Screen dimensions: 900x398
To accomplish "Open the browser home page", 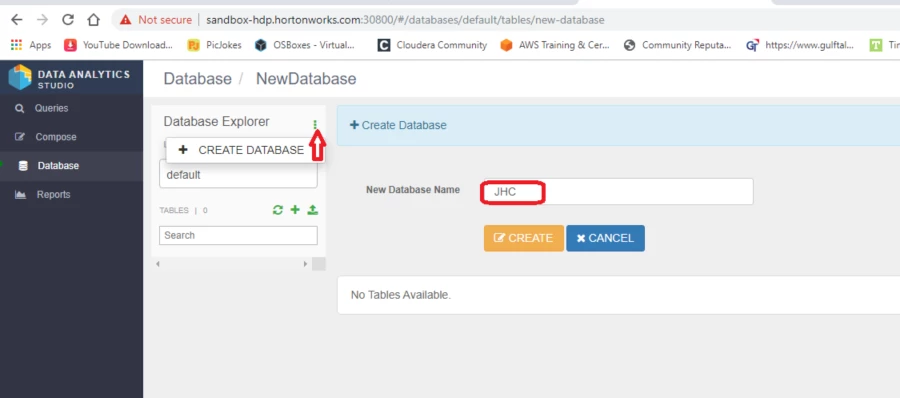I will [93, 20].
